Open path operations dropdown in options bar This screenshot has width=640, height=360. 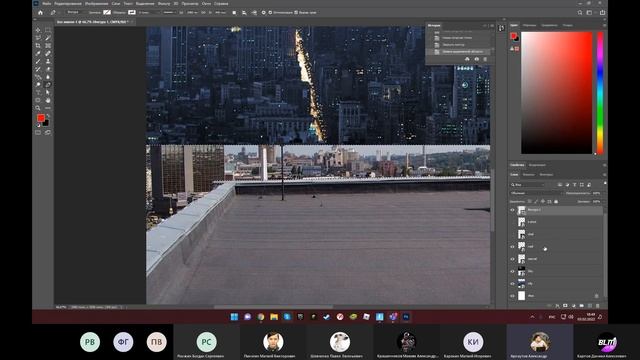tap(234, 13)
